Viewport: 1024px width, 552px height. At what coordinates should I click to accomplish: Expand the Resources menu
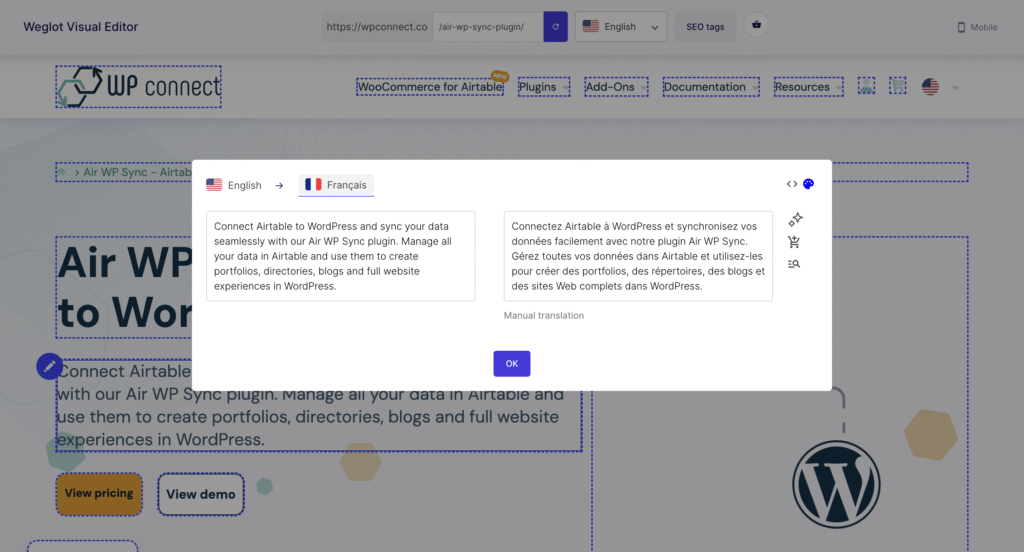pyautogui.click(x=808, y=87)
